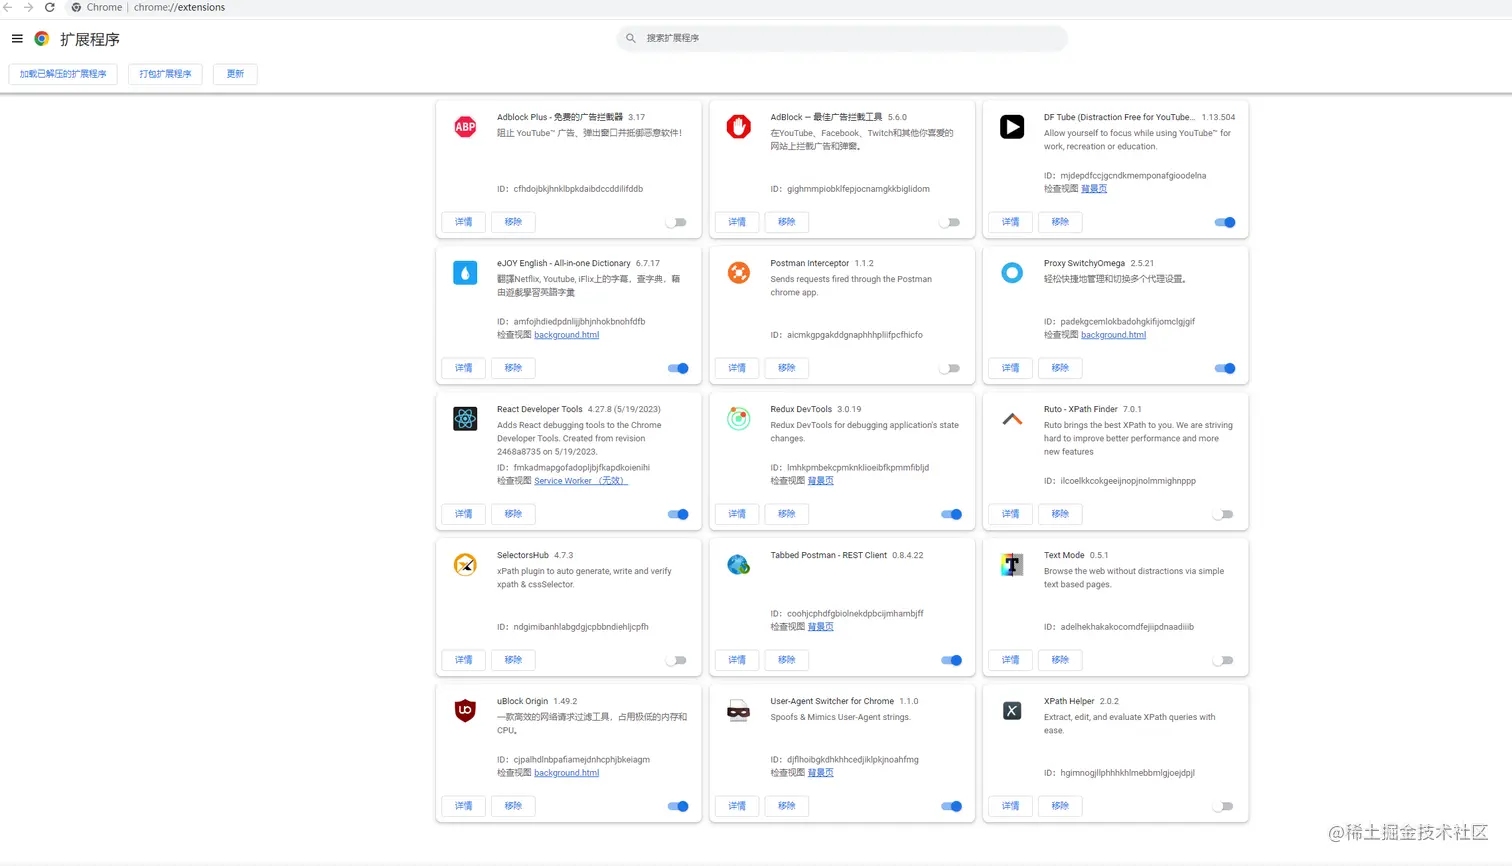Turn off Tabbed Postman toggle

[952, 660]
